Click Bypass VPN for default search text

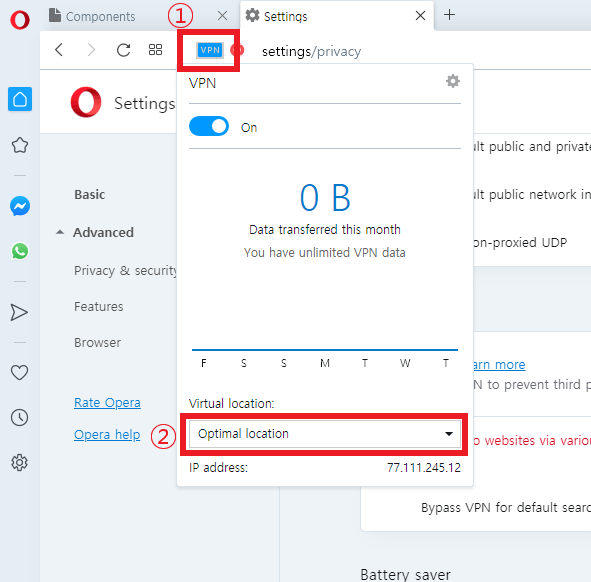pos(506,507)
